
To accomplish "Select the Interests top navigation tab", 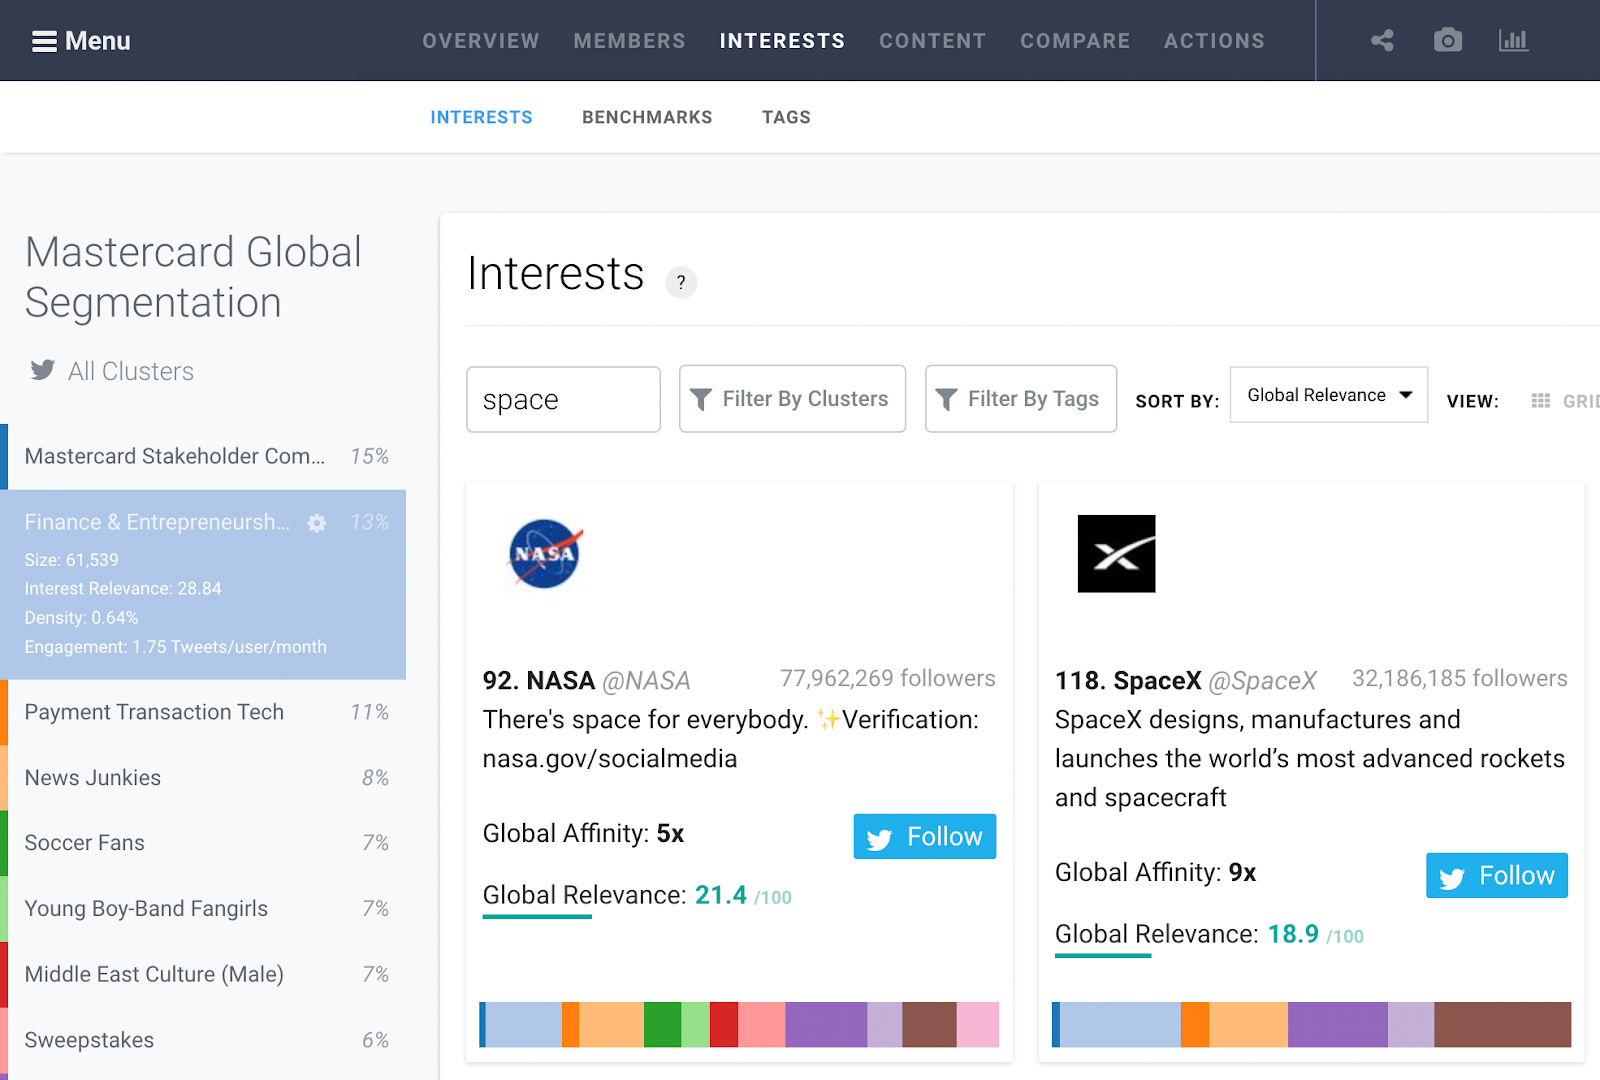I will coord(782,41).
